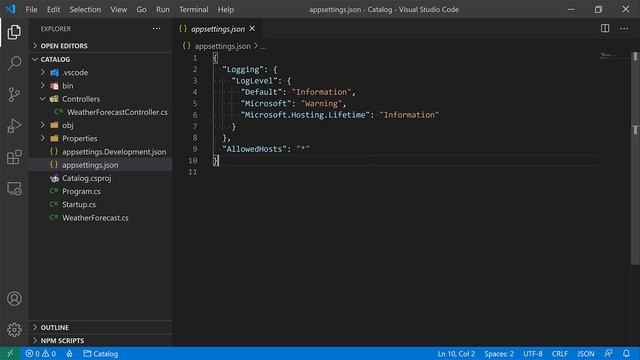The image size is (640, 360).
Task: Split the editor to the right
Action: click(605, 28)
